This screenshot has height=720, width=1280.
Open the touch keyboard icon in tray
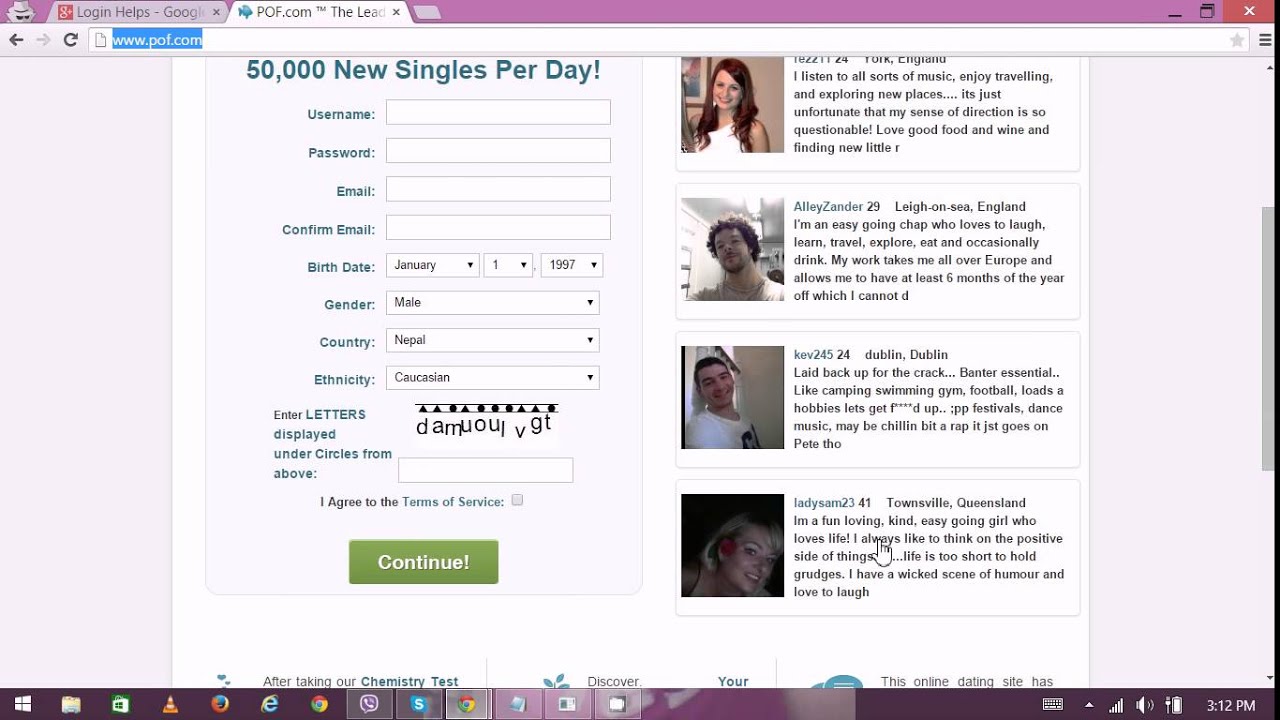[1053, 705]
